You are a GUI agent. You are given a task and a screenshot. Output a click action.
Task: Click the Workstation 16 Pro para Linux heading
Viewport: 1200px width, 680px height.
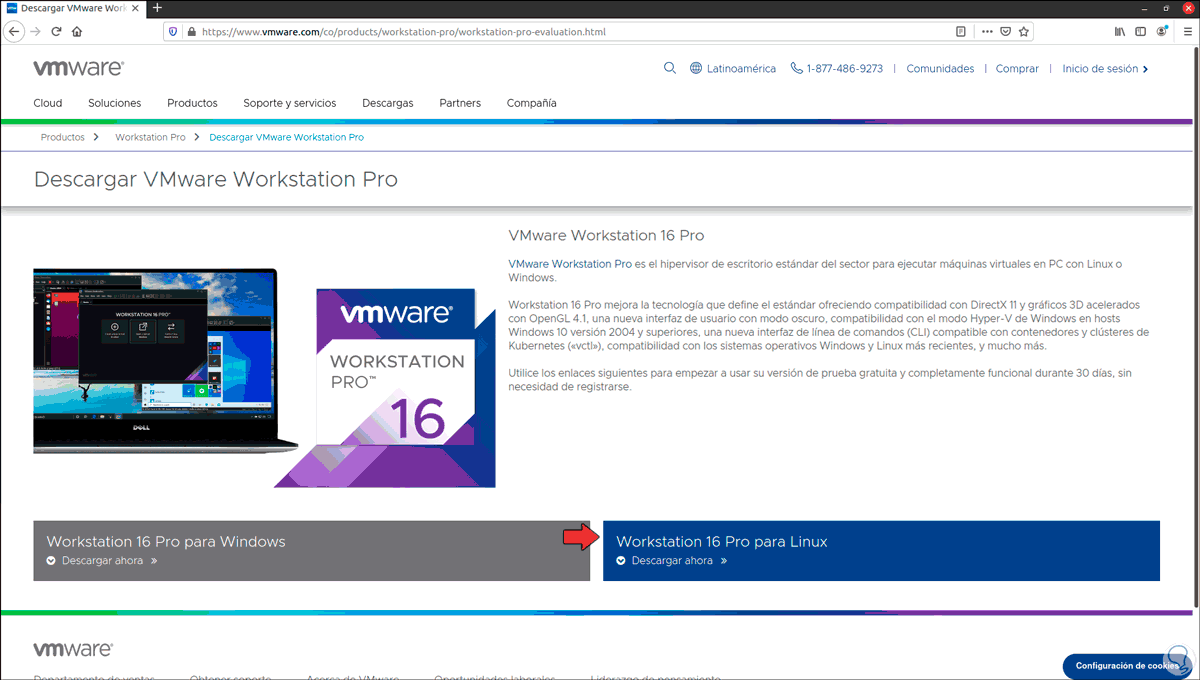[722, 542]
